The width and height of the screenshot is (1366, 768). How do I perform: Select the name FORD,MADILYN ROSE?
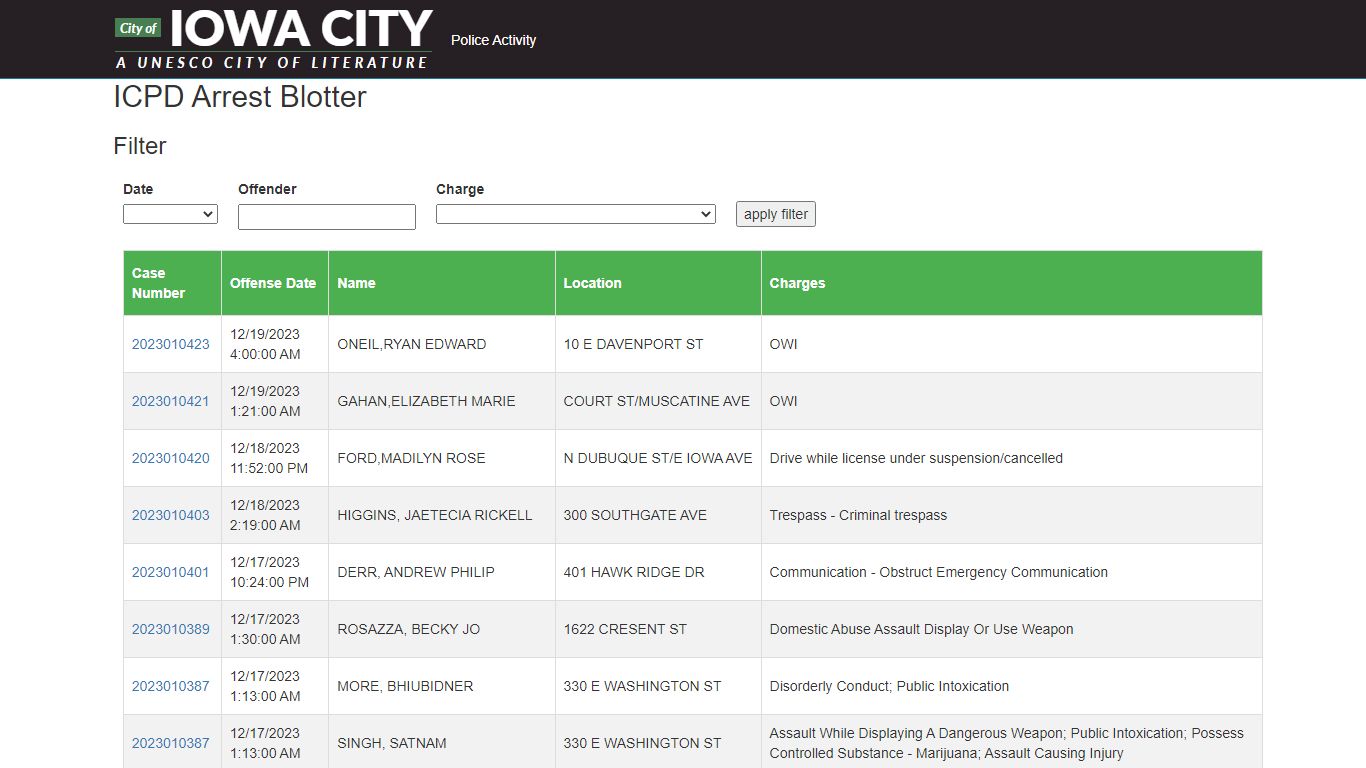click(411, 458)
